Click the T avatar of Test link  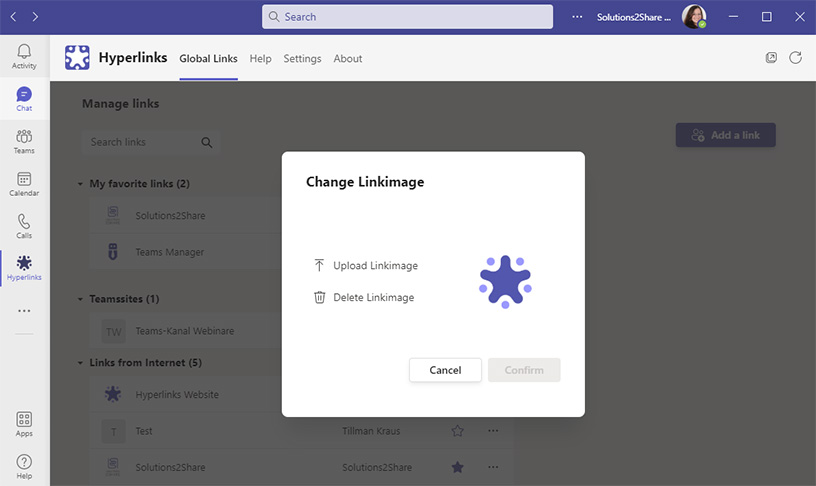[113, 431]
